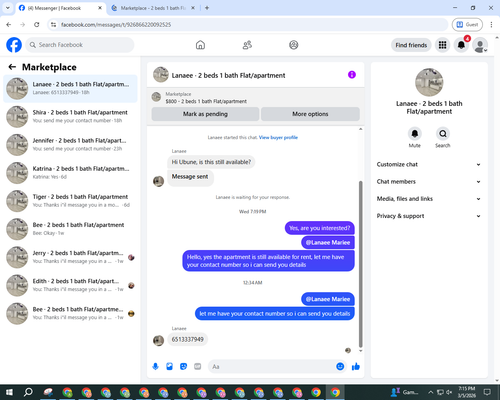Click the address bar URL
The height and width of the screenshot is (400, 500).
[x=116, y=25]
